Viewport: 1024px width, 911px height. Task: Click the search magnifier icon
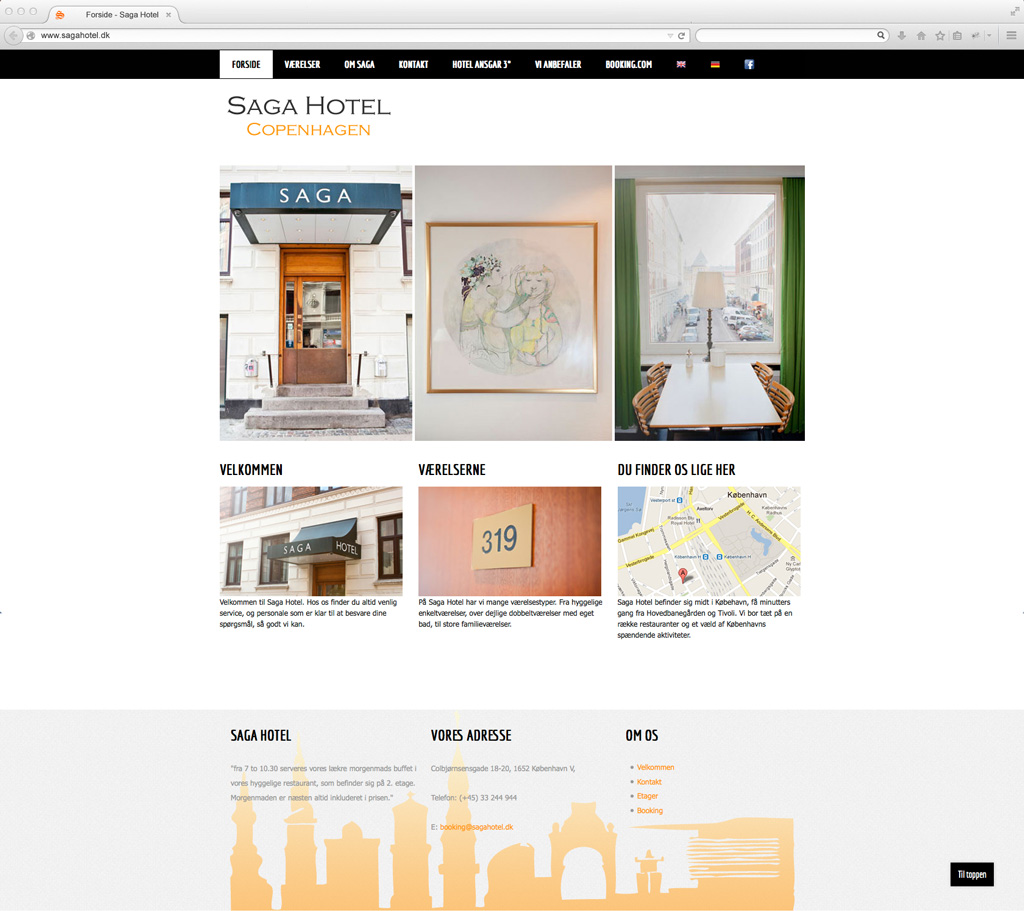(x=880, y=35)
